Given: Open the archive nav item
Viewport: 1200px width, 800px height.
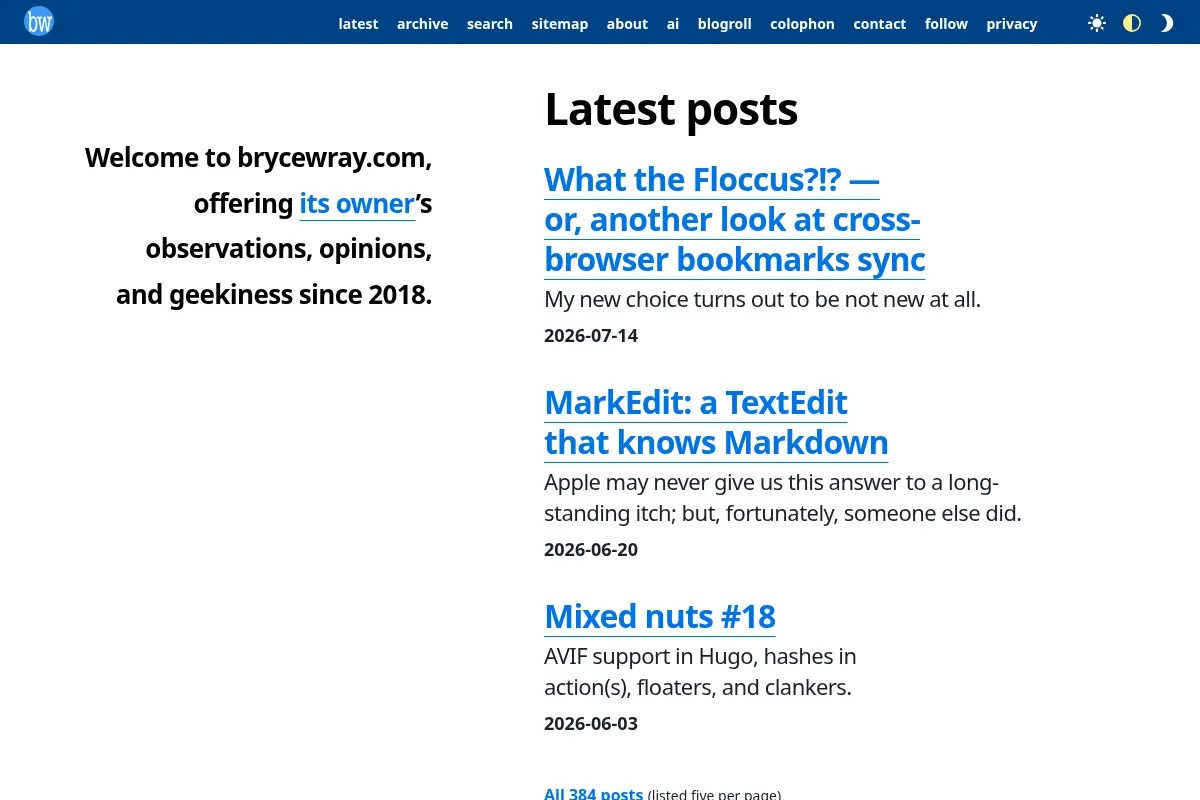Looking at the screenshot, I should pyautogui.click(x=422, y=24).
